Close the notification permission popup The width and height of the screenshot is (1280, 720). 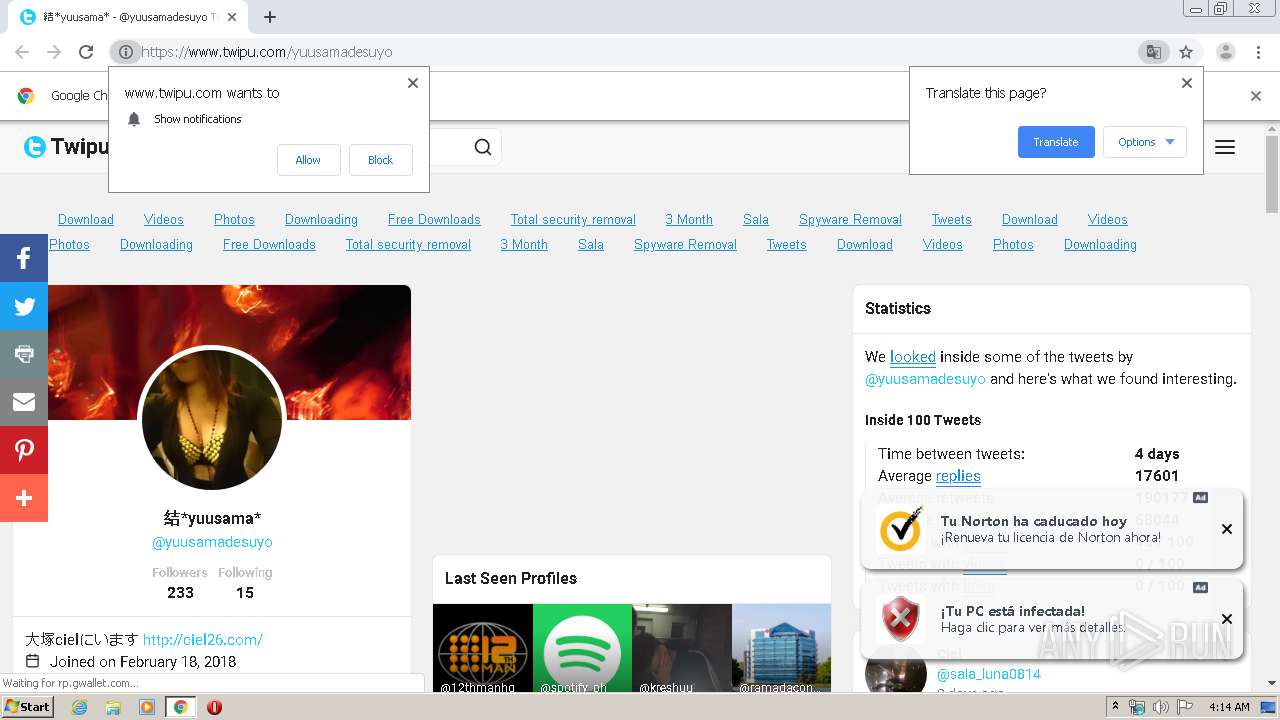[413, 83]
